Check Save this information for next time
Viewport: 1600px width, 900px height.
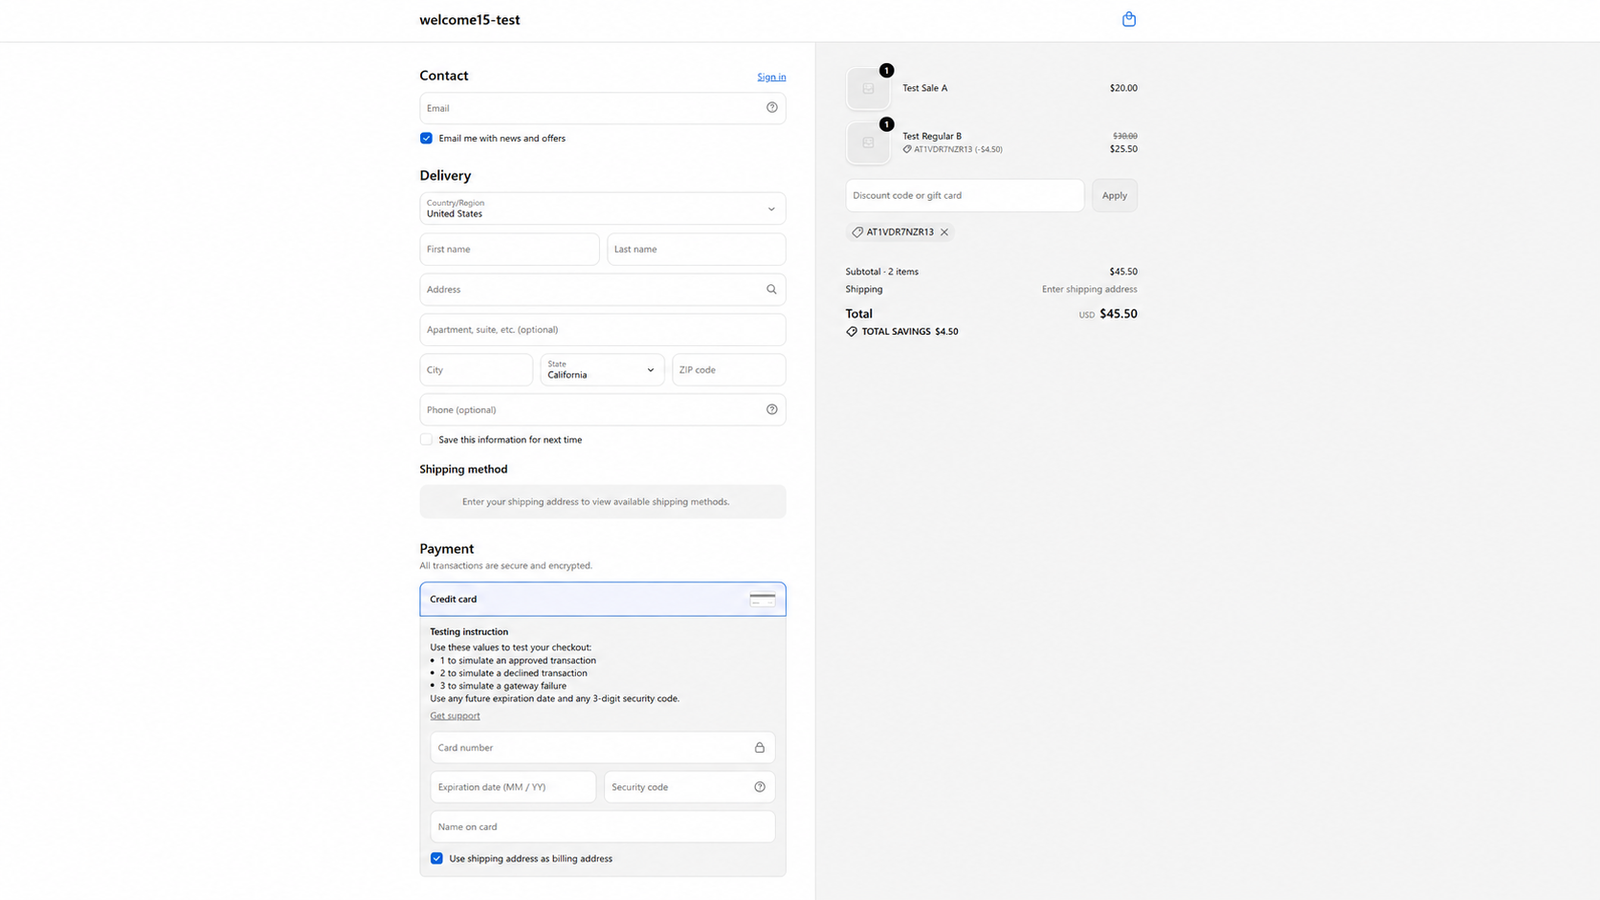click(426, 439)
